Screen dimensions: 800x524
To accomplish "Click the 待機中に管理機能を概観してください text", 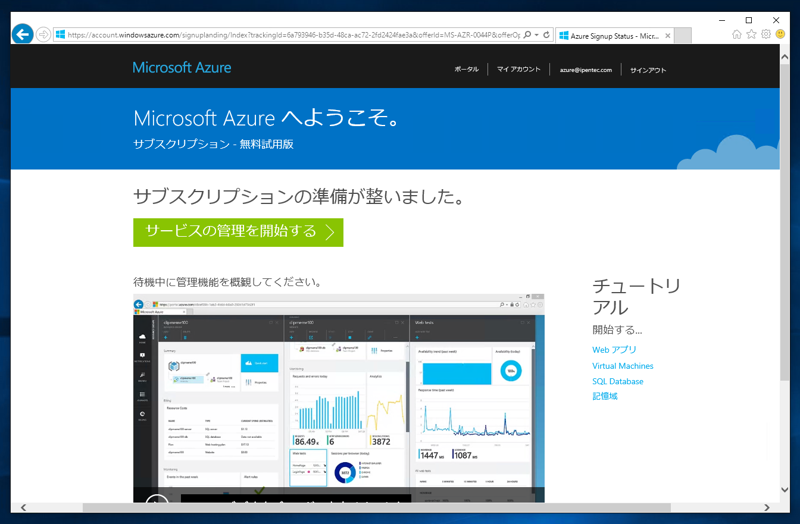I will 228,282.
